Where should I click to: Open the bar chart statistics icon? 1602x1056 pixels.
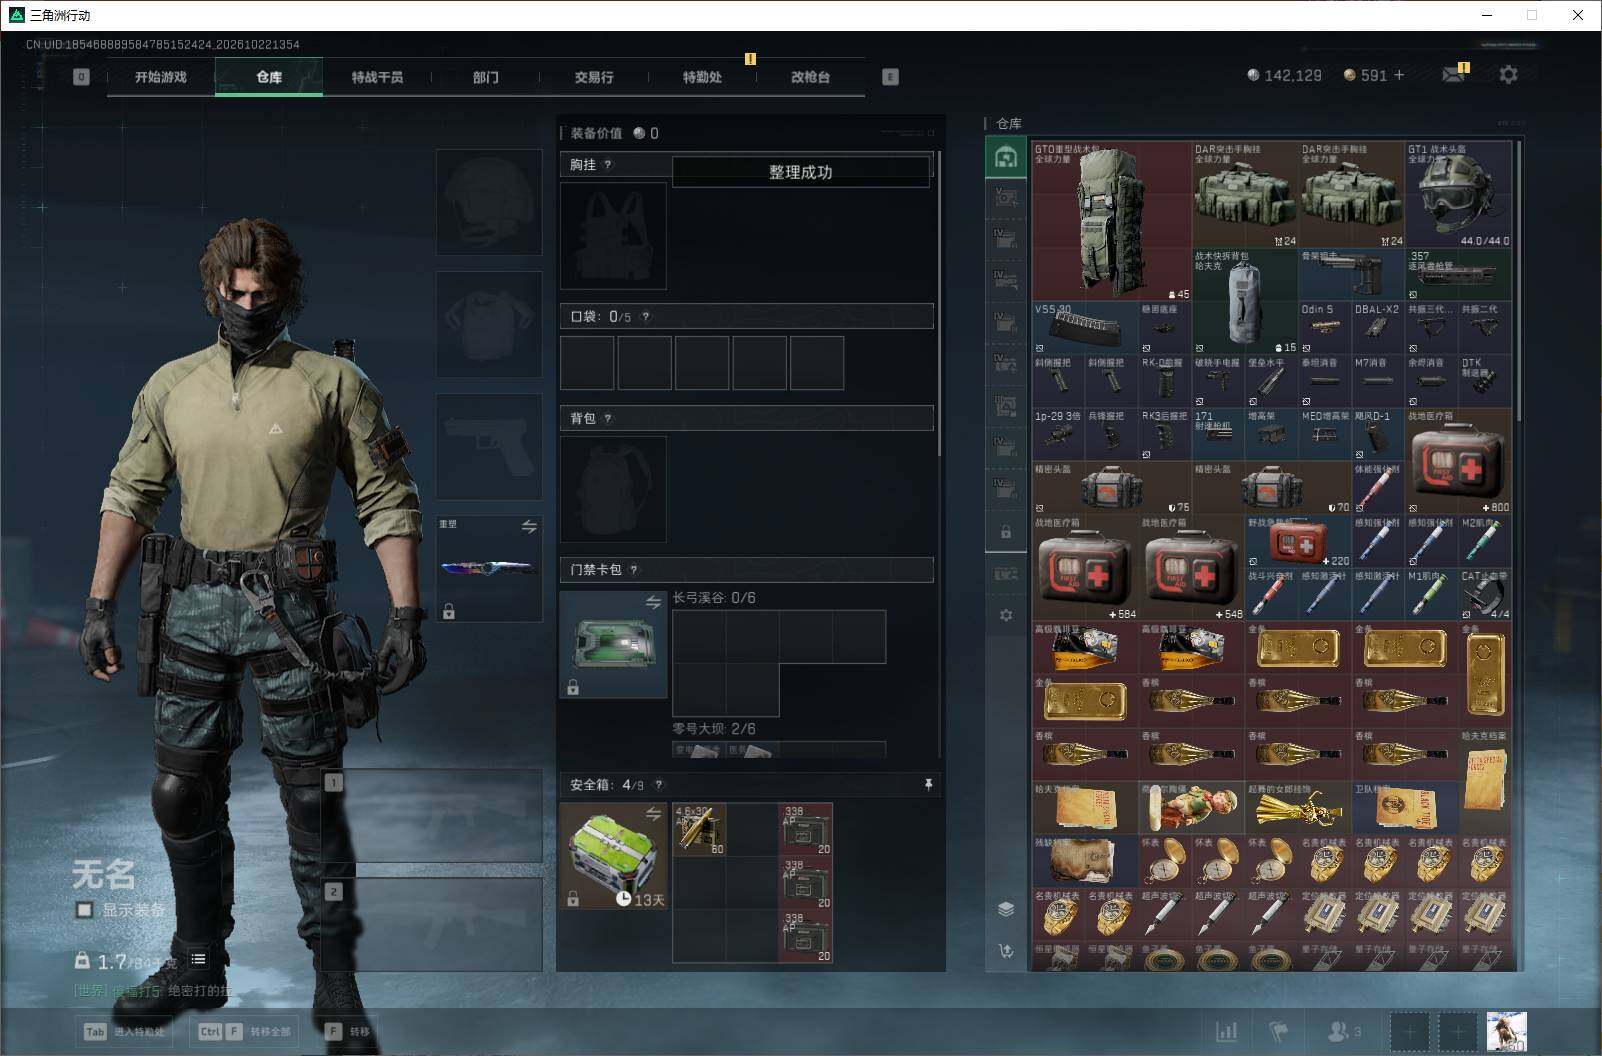click(x=1226, y=1031)
